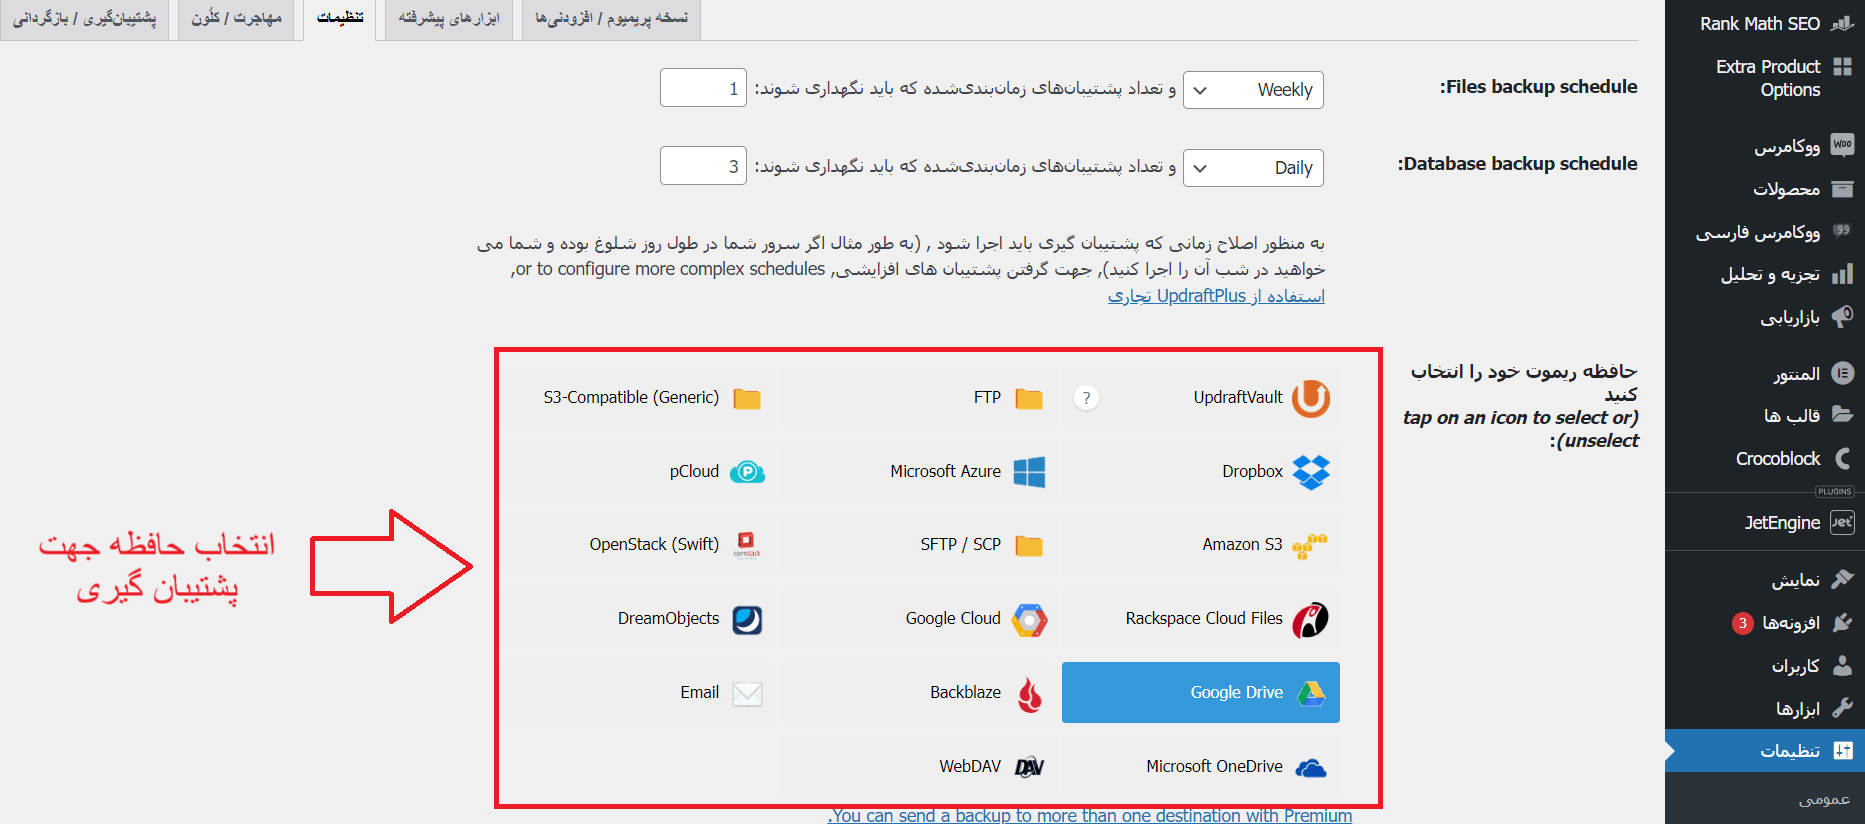Image resolution: width=1865 pixels, height=824 pixels.
Task: Open the مهاجرت / کلون migrate tab
Action: (x=237, y=19)
